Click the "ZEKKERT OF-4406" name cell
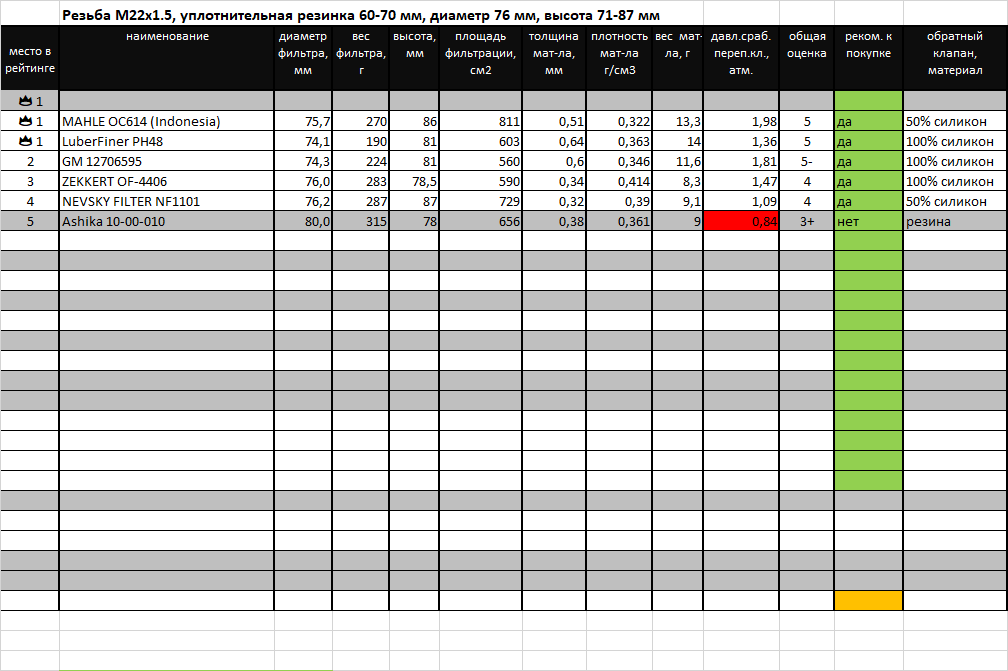 [x=167, y=181]
